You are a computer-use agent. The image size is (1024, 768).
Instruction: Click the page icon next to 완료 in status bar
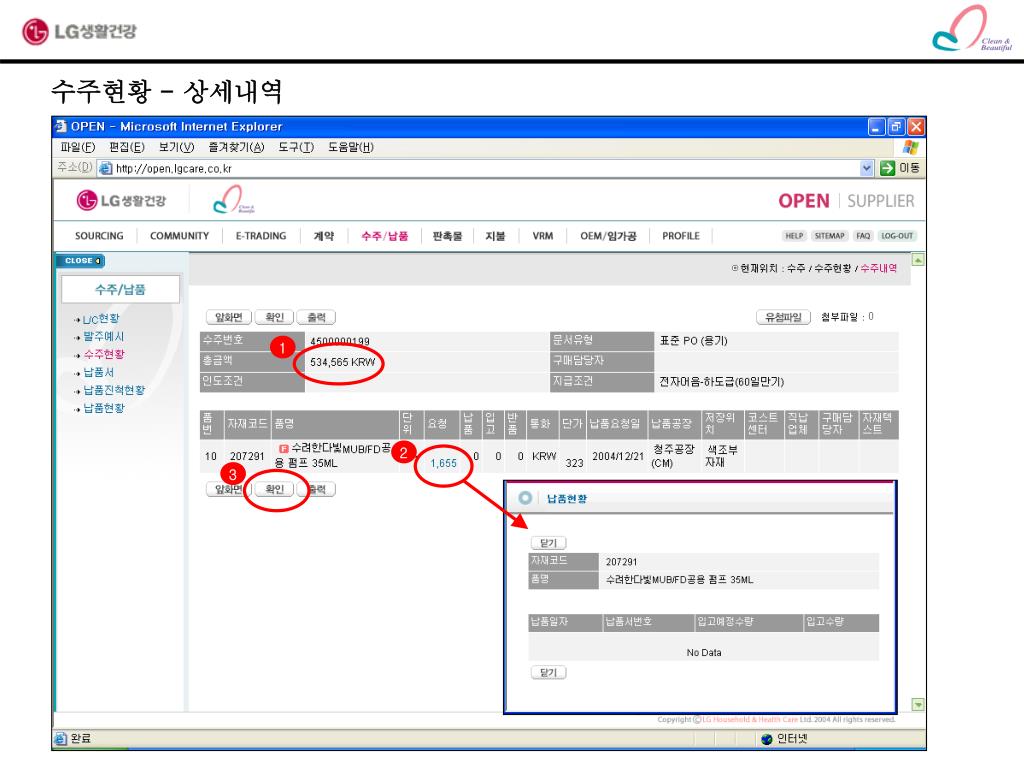pos(61,739)
